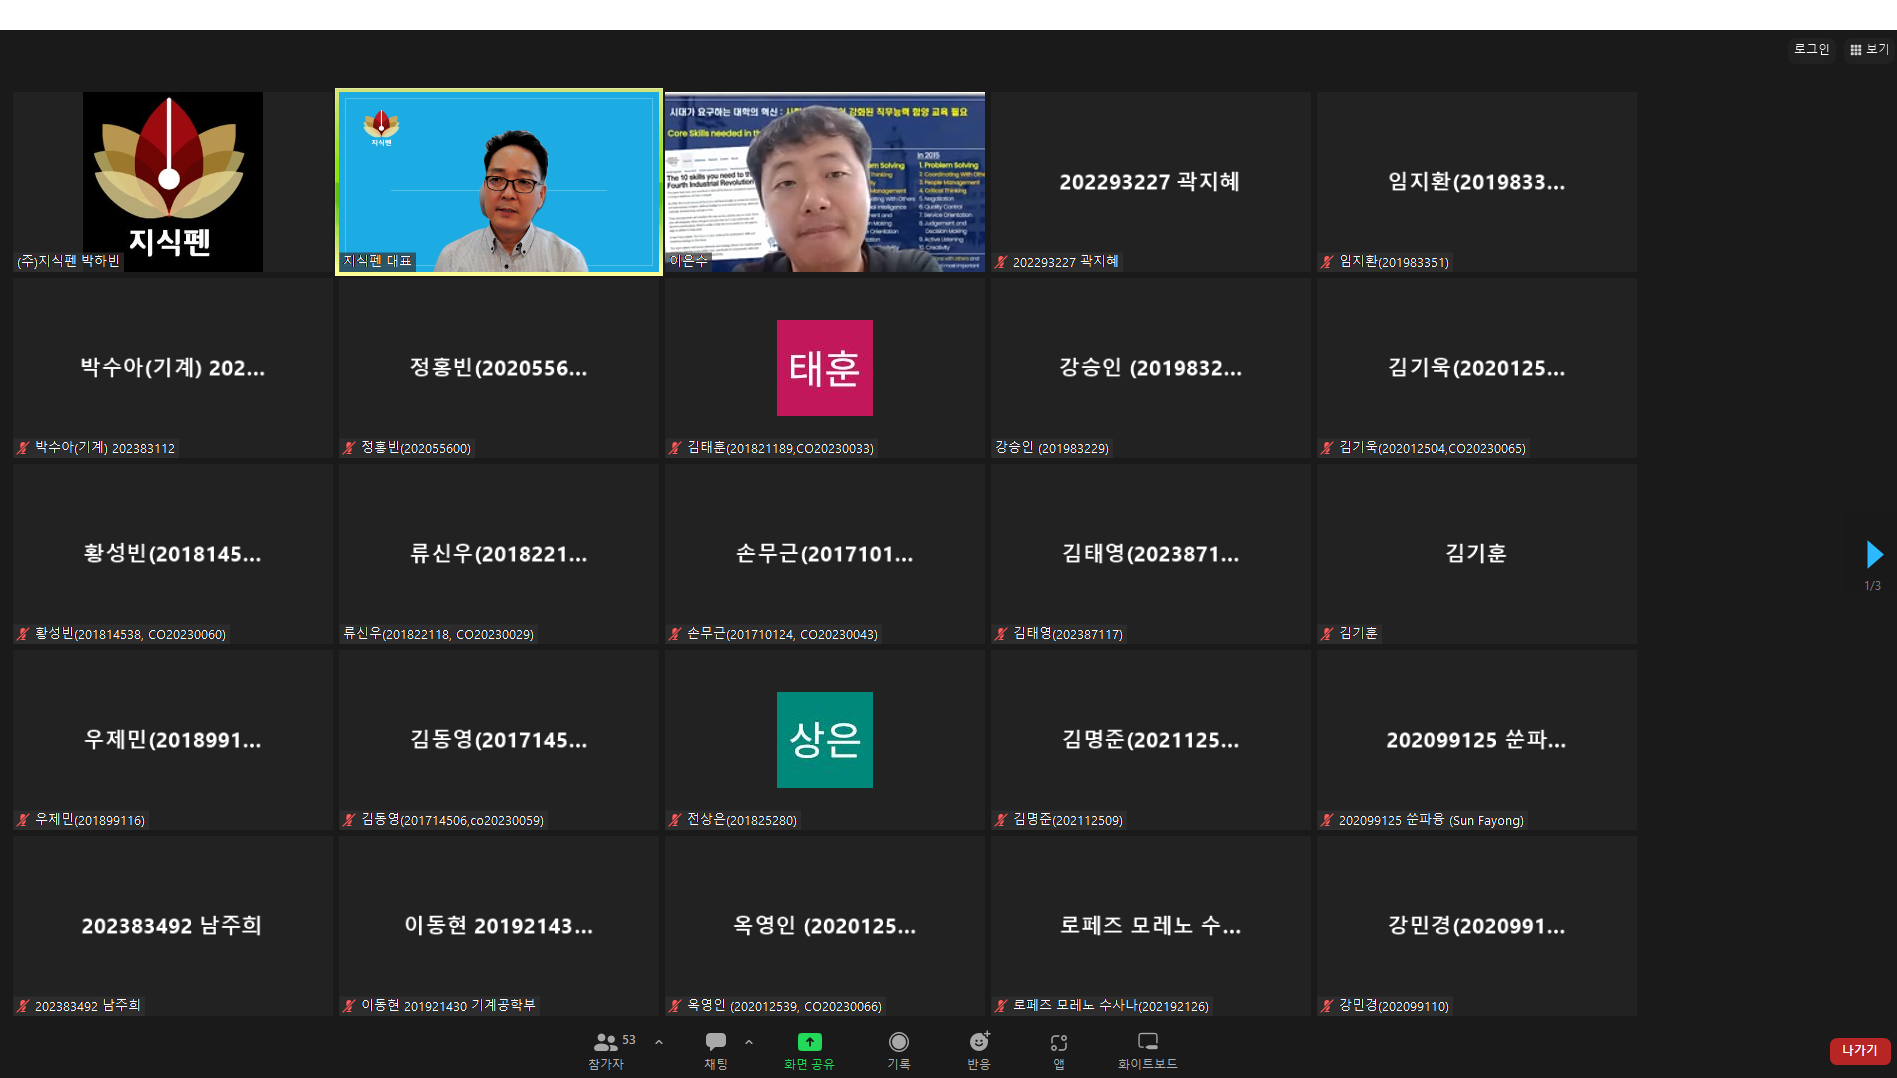Click large name text 김태영(2023871...
This screenshot has height=1078, width=1897.
pos(1150,554)
